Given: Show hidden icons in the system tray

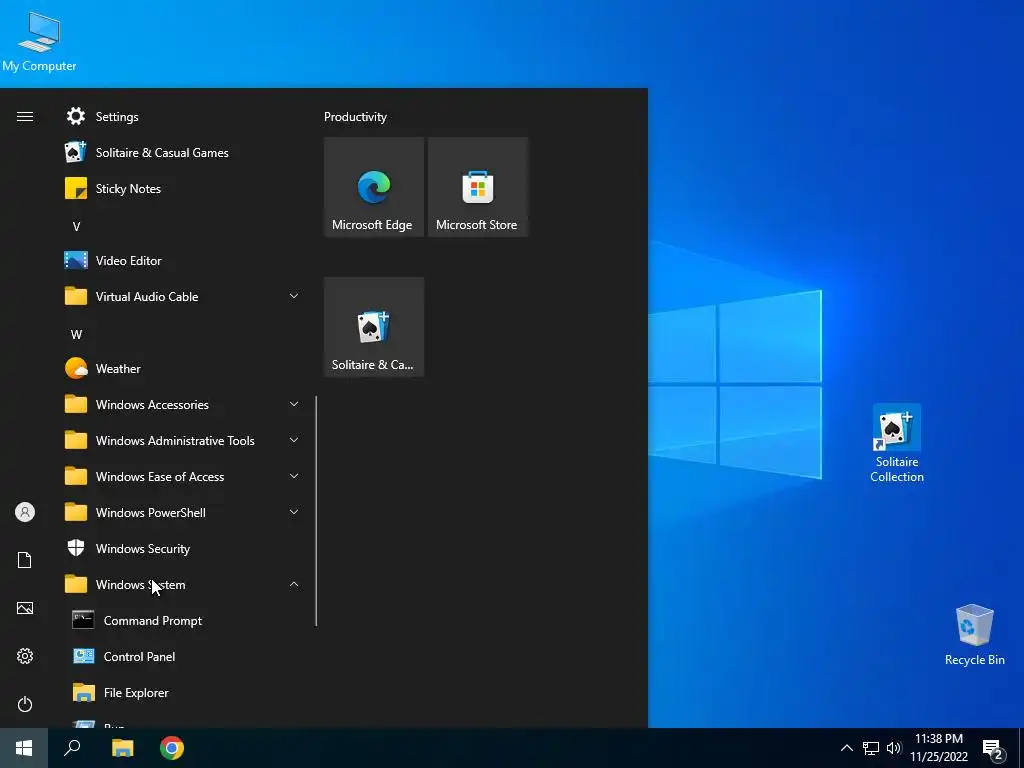Looking at the screenshot, I should (846, 748).
